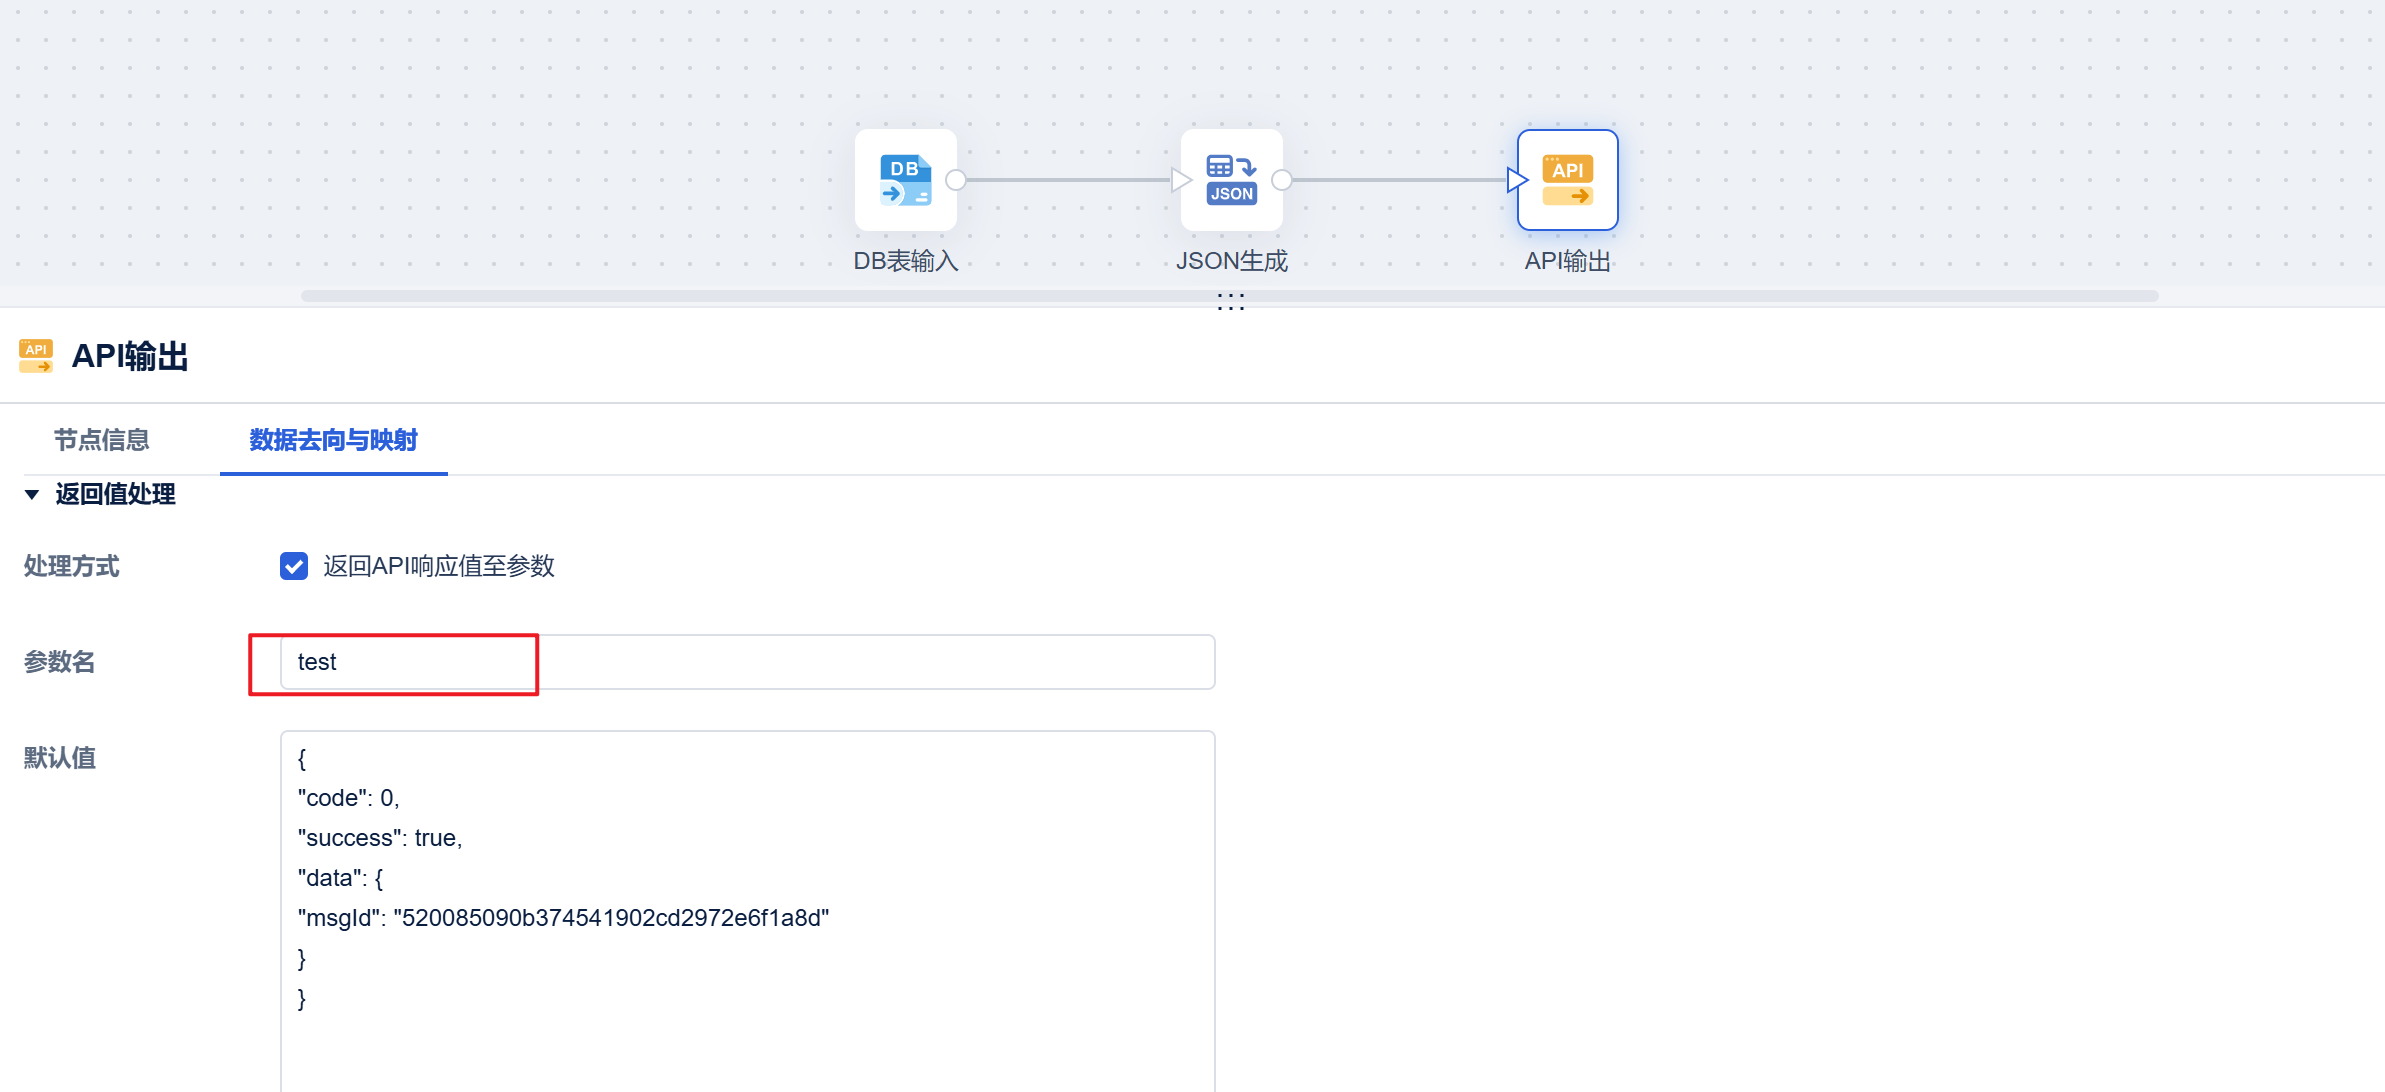Focus the 参数名 input field

[x=747, y=662]
